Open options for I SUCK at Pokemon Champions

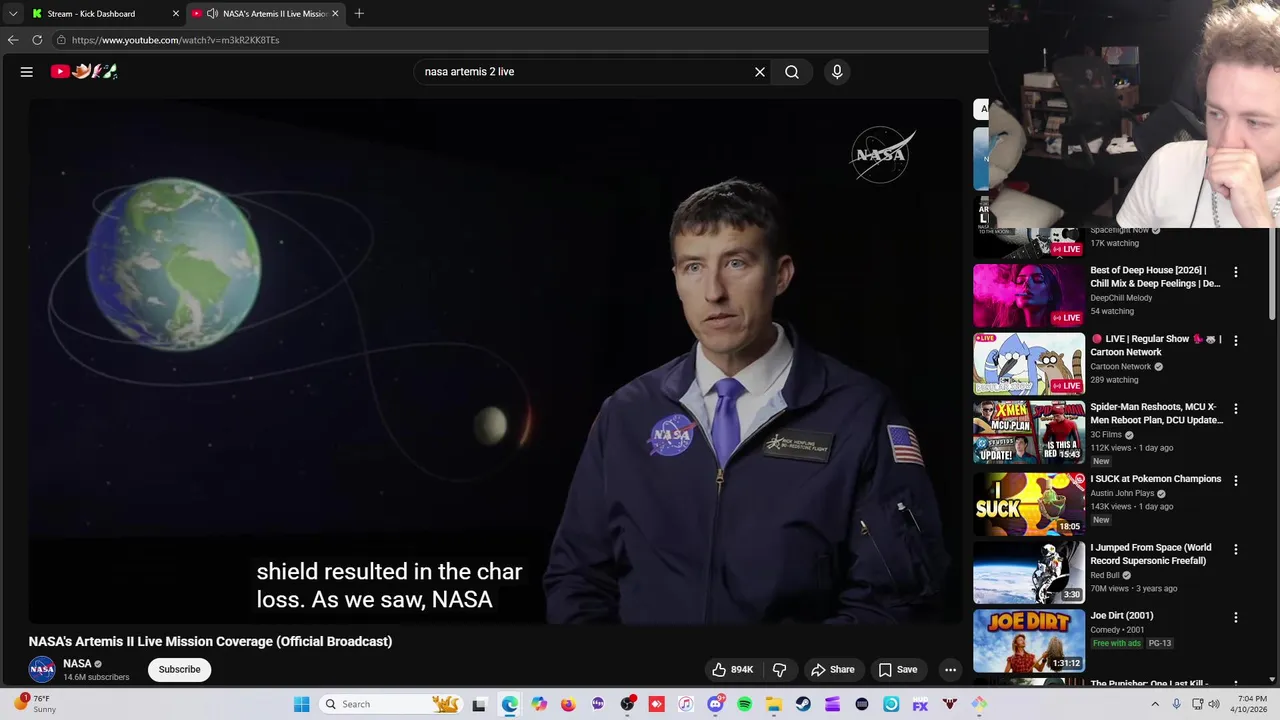1235,479
